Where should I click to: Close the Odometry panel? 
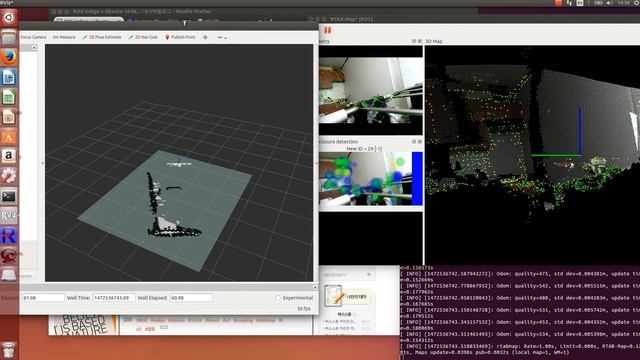click(x=420, y=41)
